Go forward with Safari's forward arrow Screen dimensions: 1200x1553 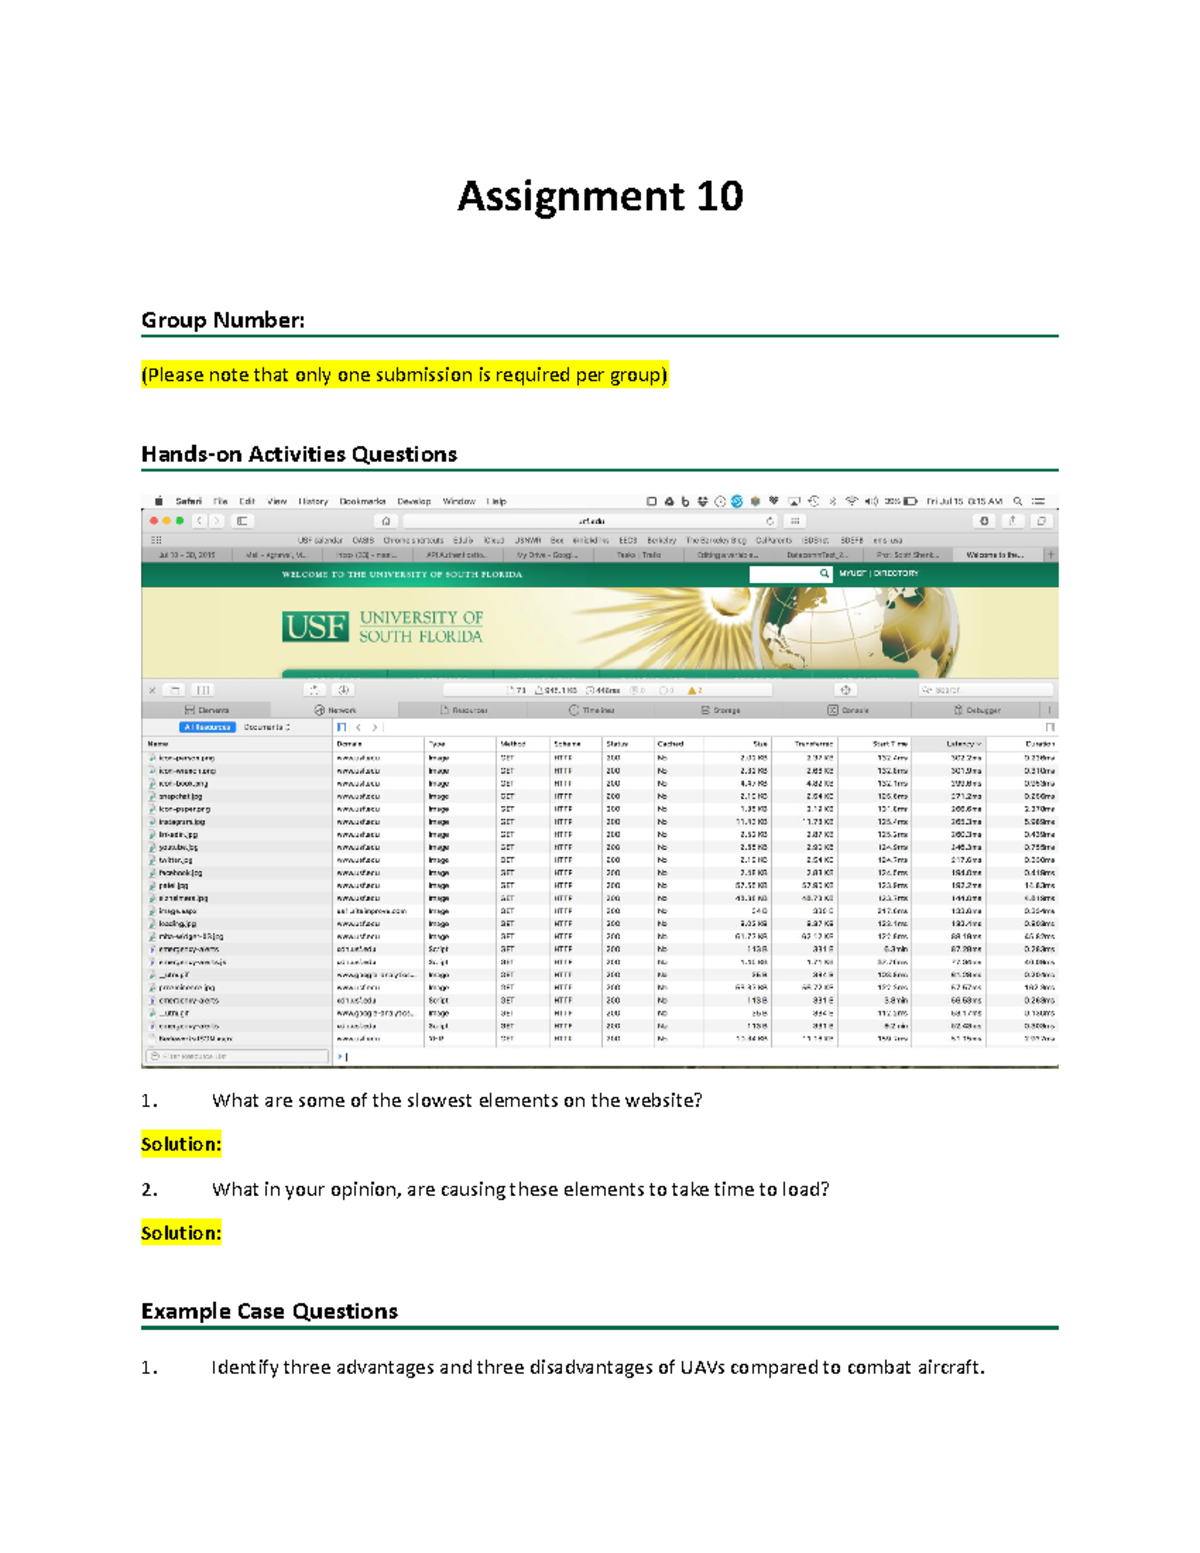(x=216, y=521)
